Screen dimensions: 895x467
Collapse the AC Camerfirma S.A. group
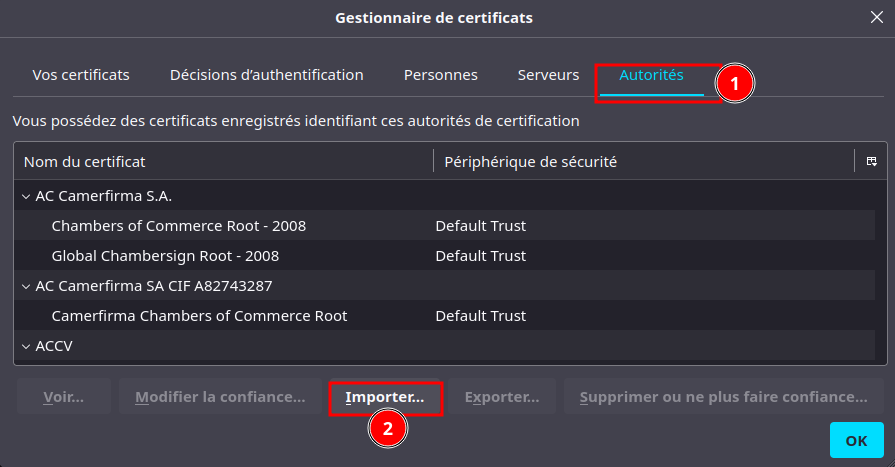(x=25, y=196)
